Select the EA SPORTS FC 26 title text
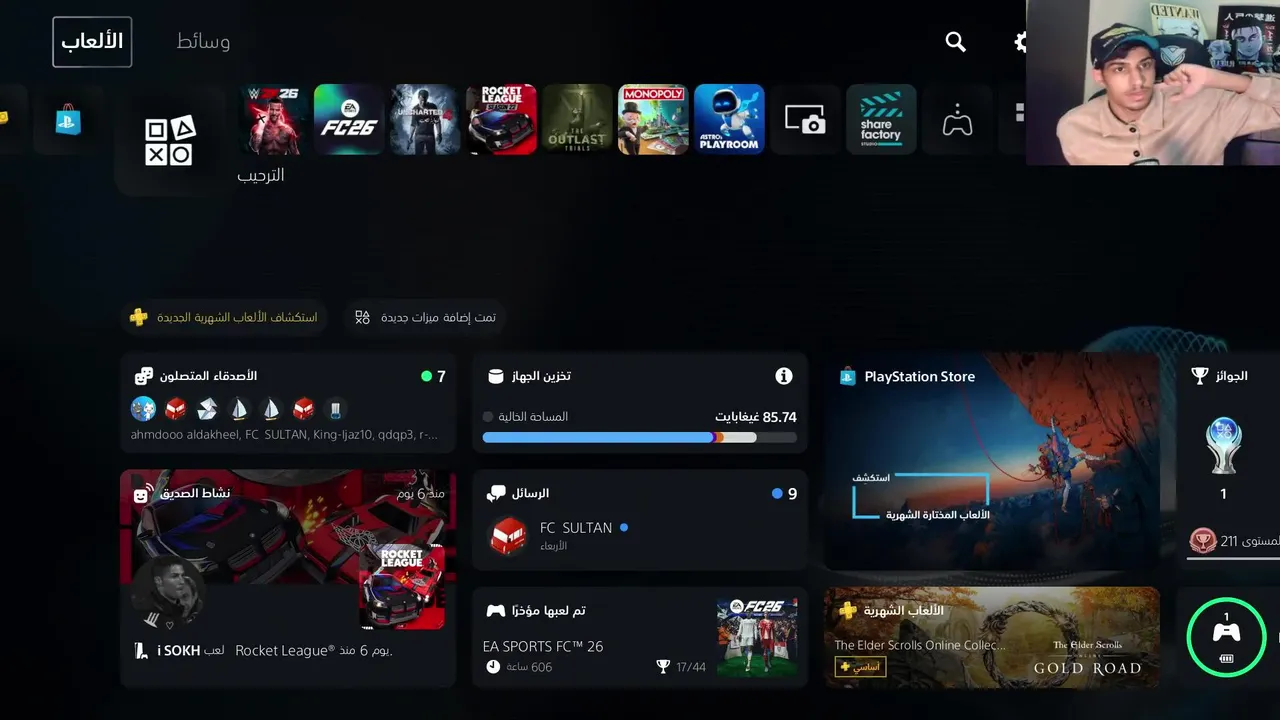This screenshot has width=1280, height=720. (543, 646)
